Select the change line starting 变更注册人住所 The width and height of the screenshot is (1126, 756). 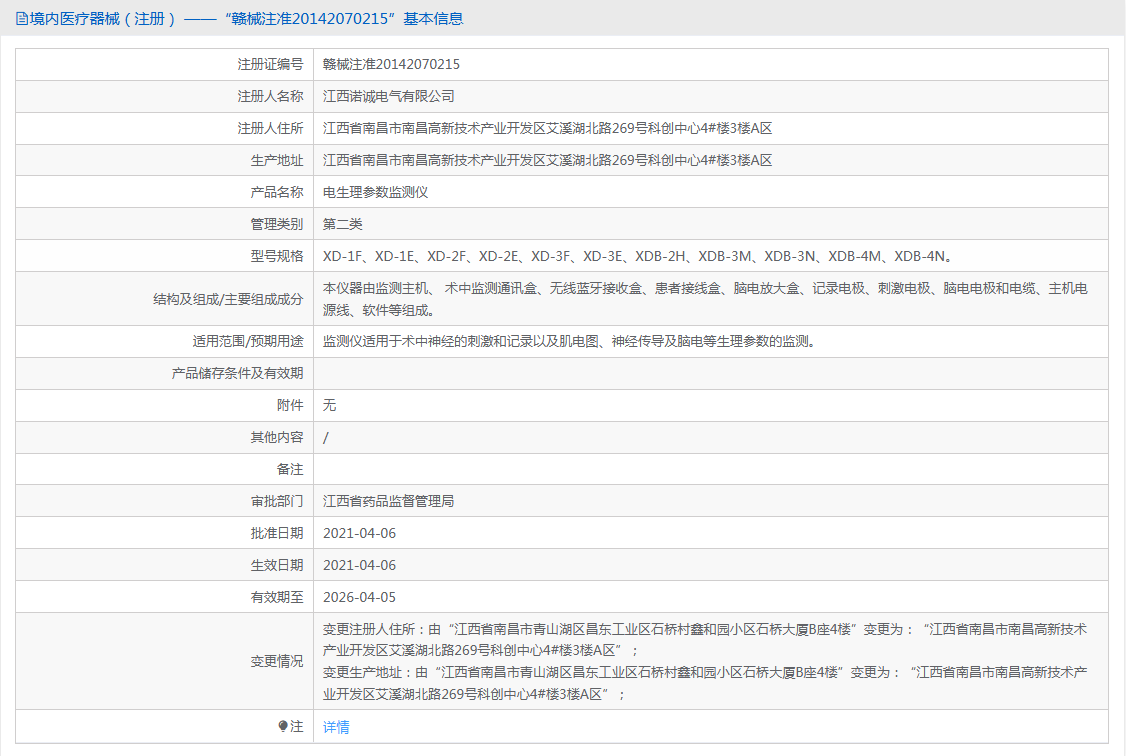[705, 640]
